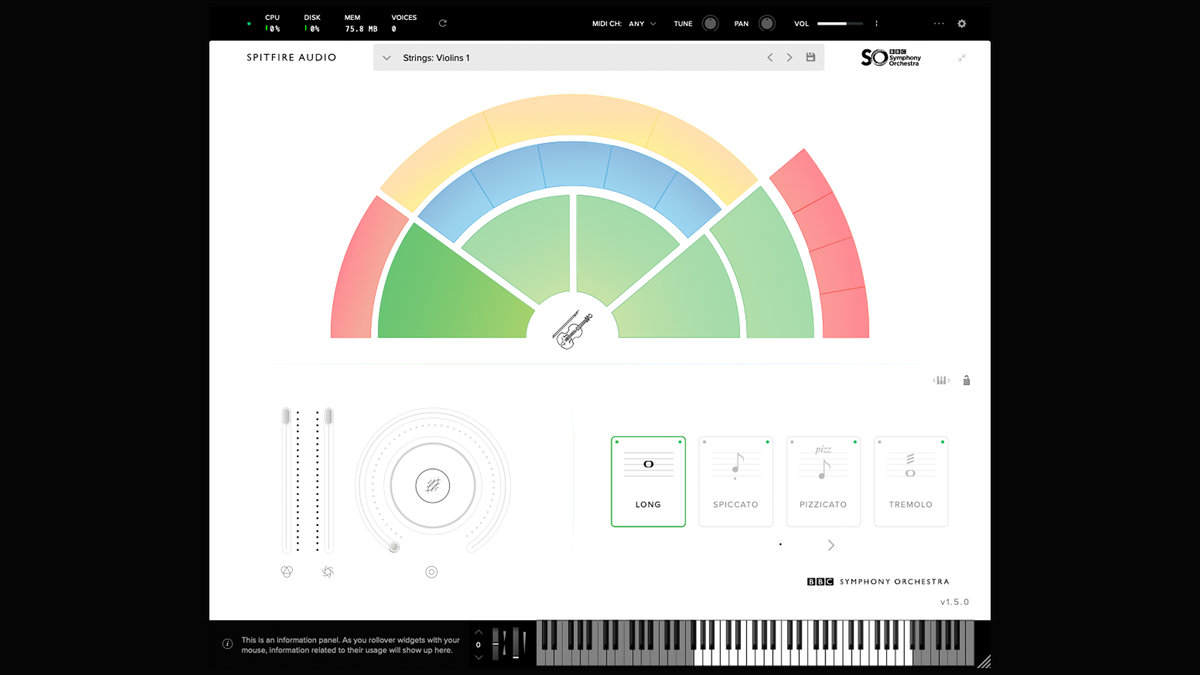Switch to the PIZZICATO articulation
This screenshot has width=1200, height=675.
823,480
